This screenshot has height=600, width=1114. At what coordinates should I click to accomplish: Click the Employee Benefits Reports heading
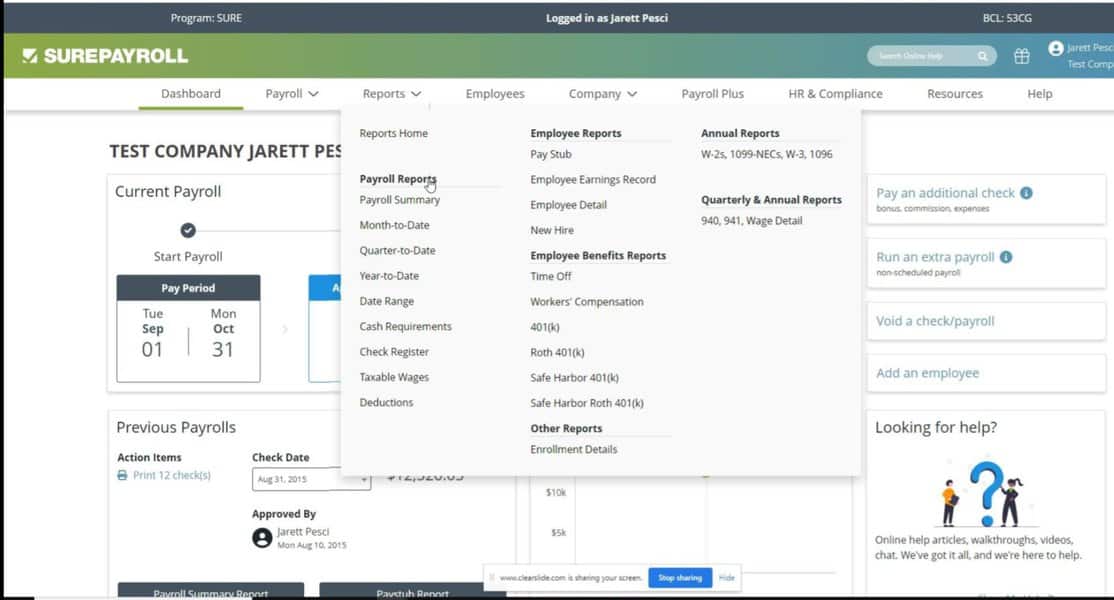[x=598, y=256]
